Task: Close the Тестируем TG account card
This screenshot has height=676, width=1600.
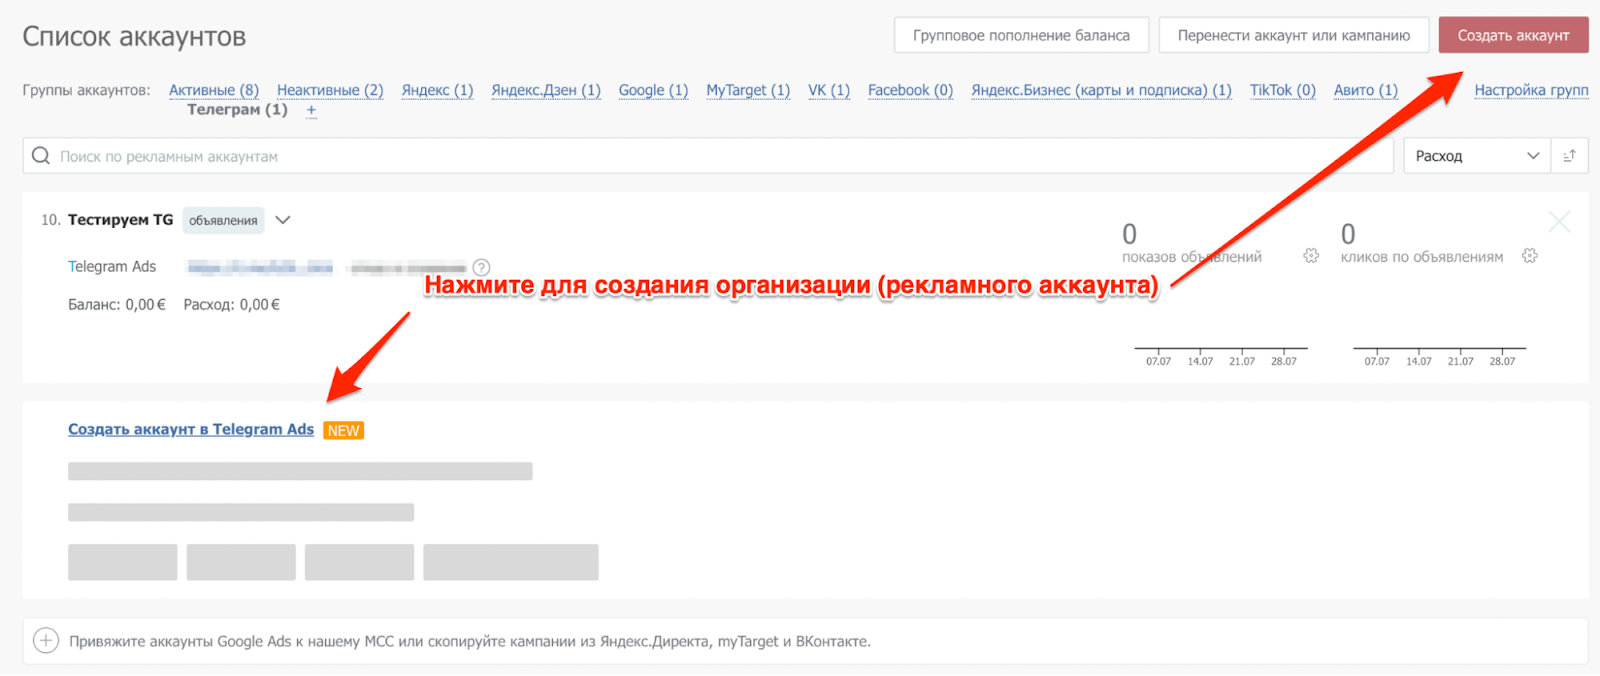Action: pos(1559,221)
